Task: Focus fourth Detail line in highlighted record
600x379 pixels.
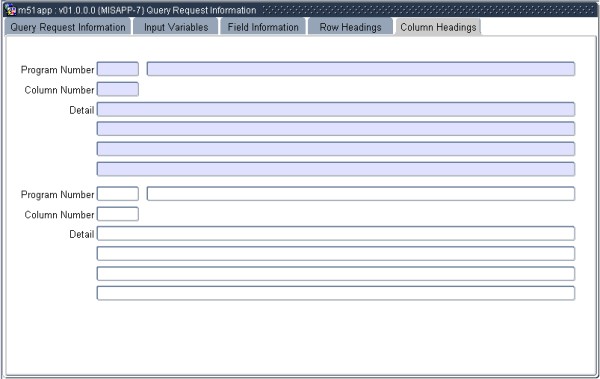Action: [336, 169]
